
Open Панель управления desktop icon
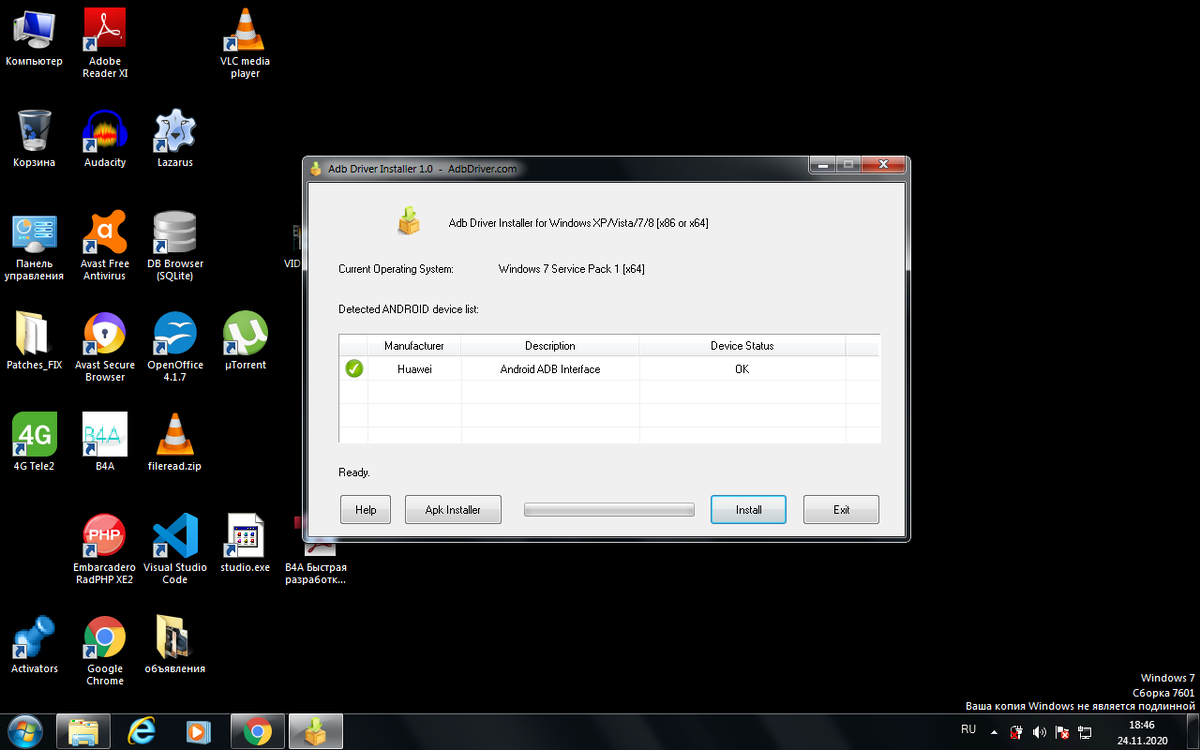[34, 246]
